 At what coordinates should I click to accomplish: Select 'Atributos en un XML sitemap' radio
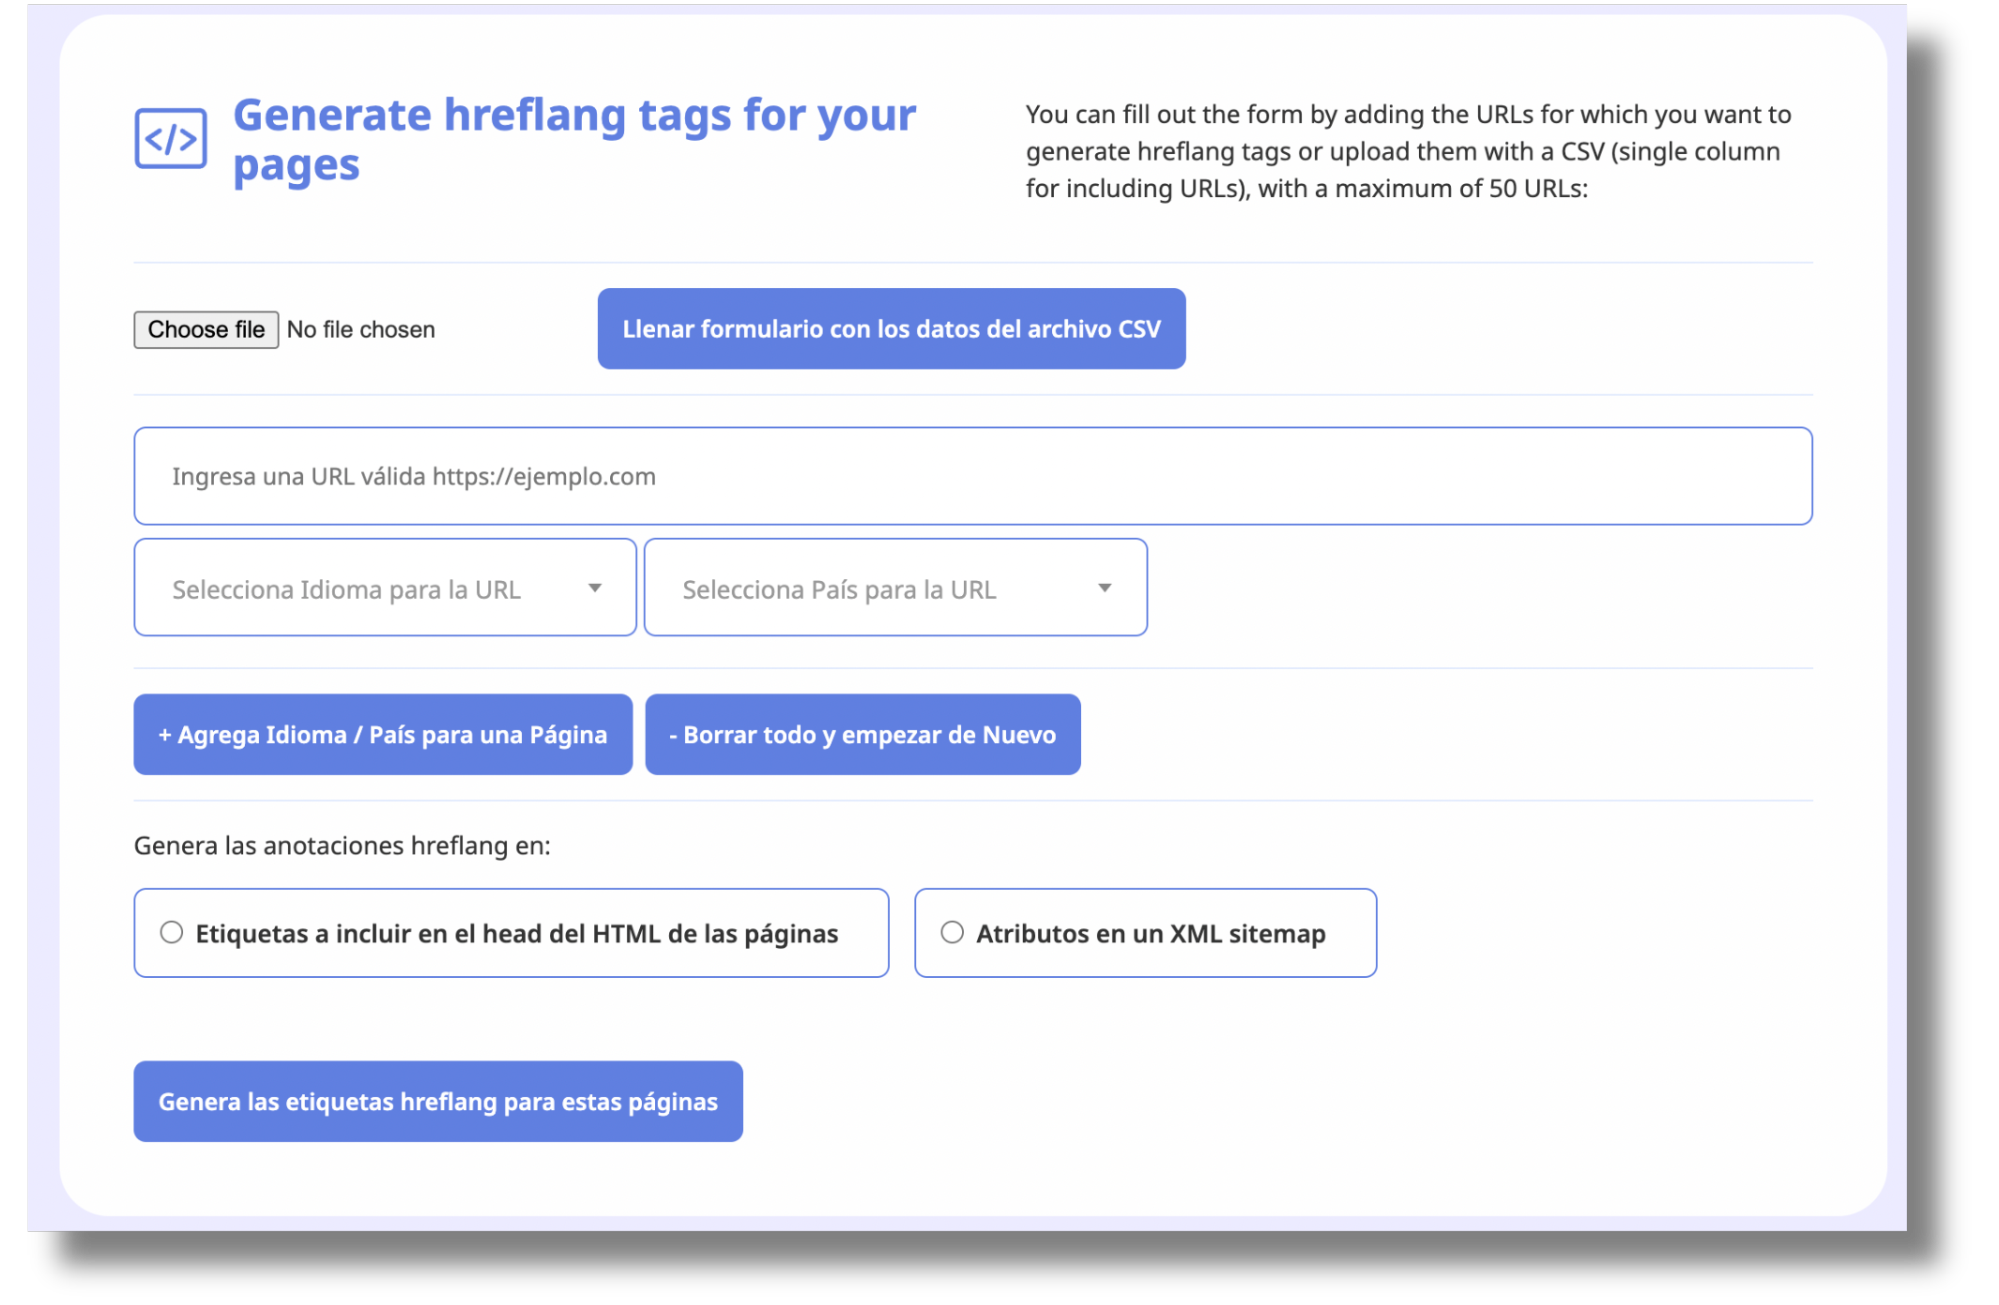pyautogui.click(x=952, y=933)
